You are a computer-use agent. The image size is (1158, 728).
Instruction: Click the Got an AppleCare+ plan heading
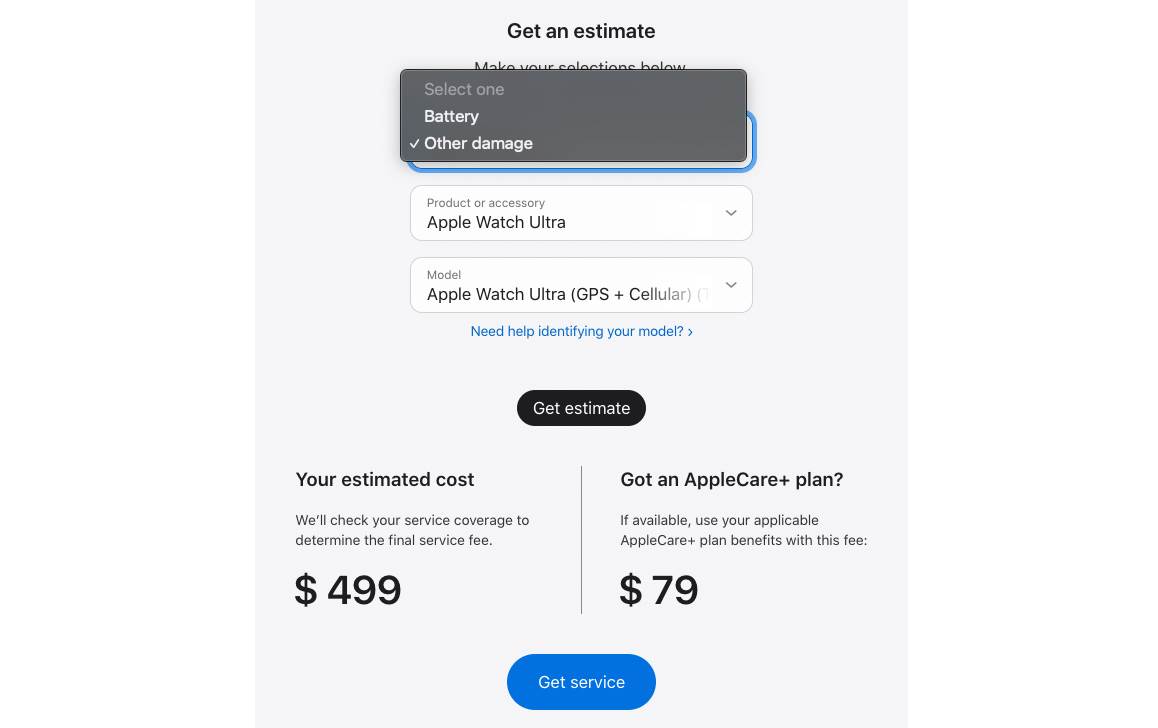click(732, 480)
